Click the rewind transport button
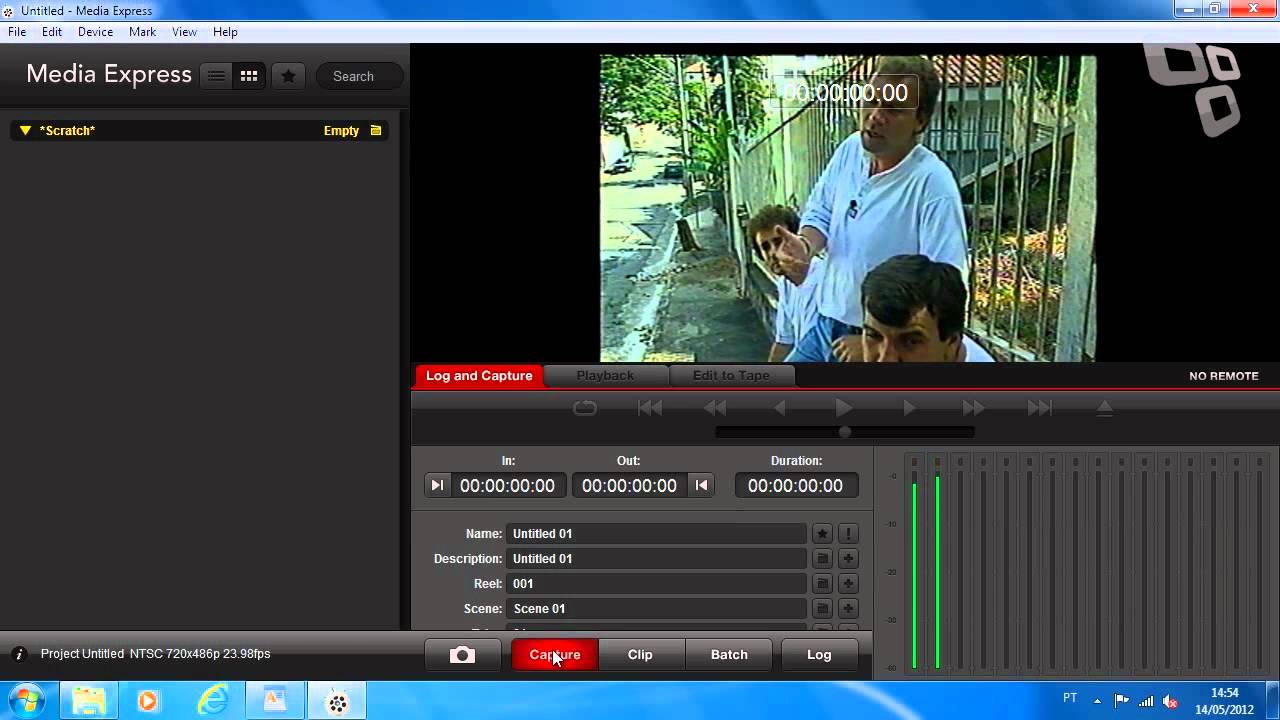 (715, 408)
